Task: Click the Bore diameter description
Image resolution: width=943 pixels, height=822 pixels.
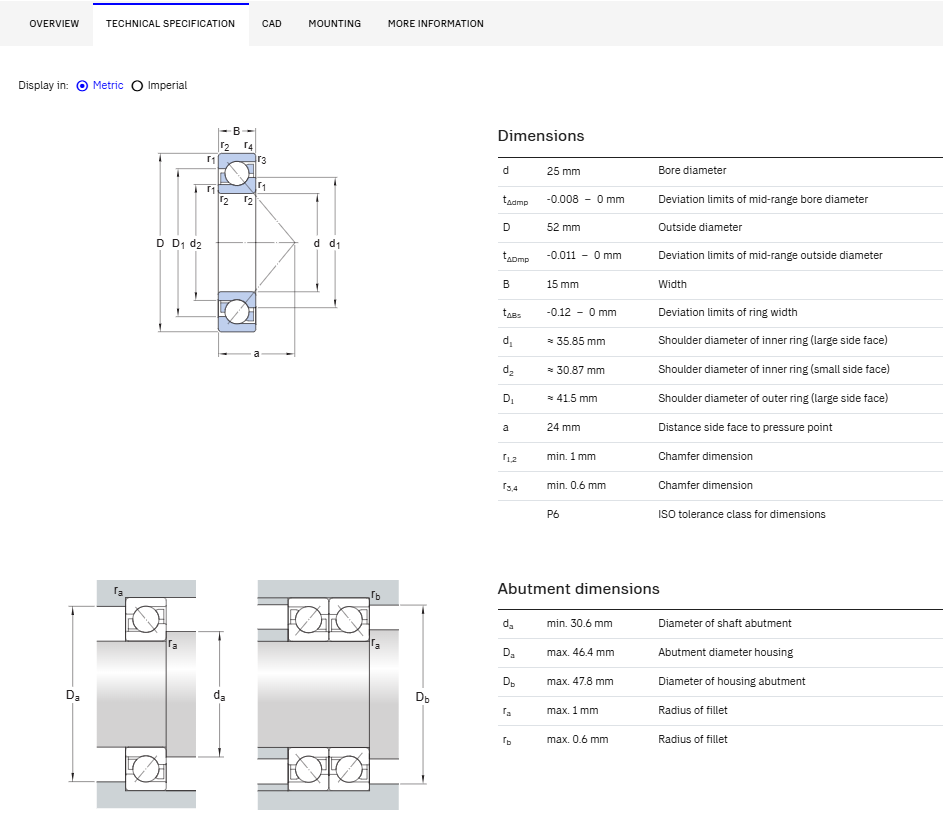Action: pyautogui.click(x=692, y=170)
